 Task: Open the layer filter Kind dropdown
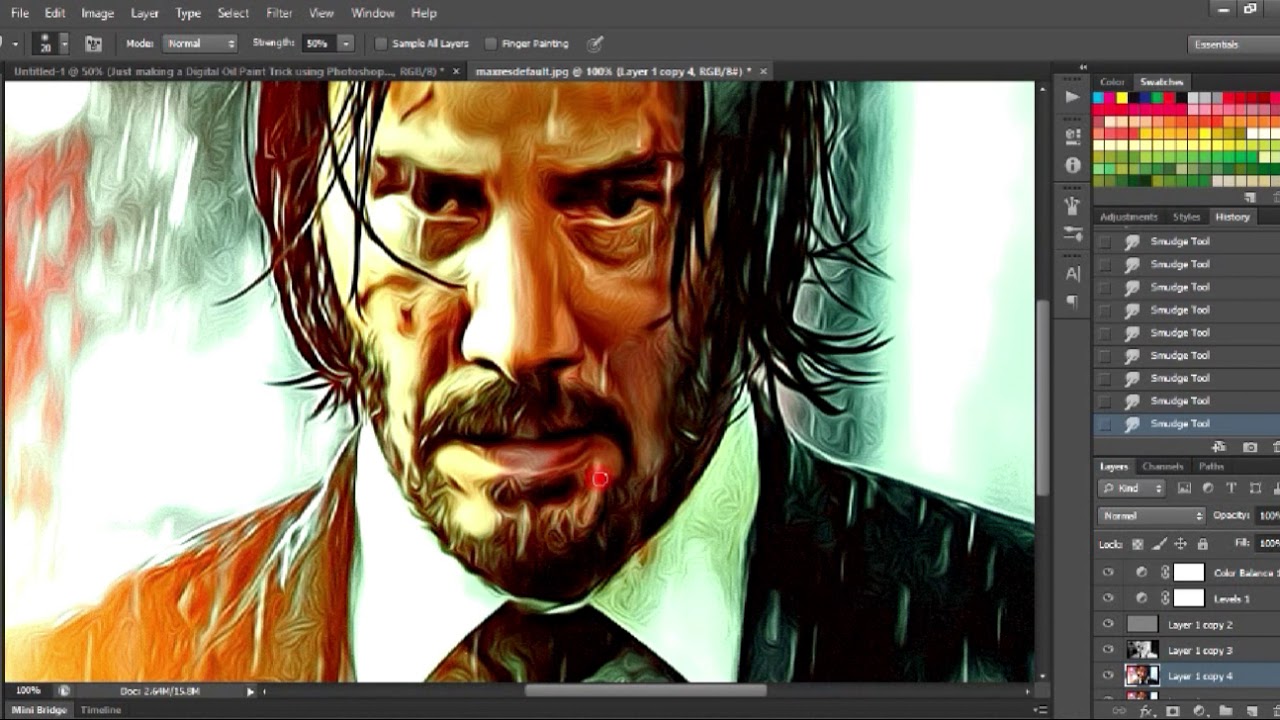click(x=1133, y=488)
